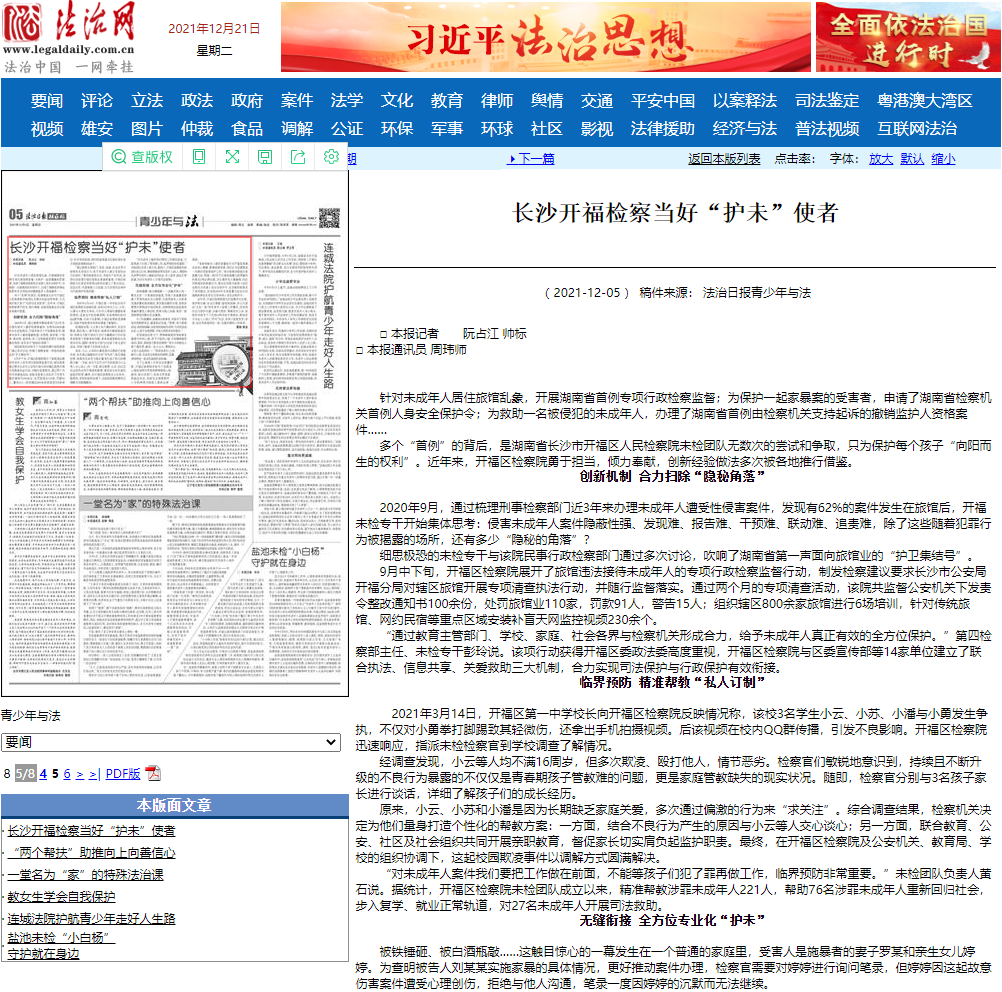Open the settings gear icon in the green toolbar
This screenshot has width=1002, height=992.
click(331, 157)
